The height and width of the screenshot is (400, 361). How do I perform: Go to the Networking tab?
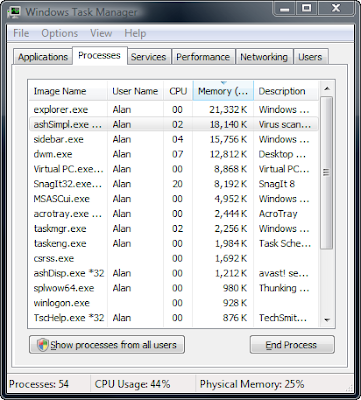(x=264, y=57)
